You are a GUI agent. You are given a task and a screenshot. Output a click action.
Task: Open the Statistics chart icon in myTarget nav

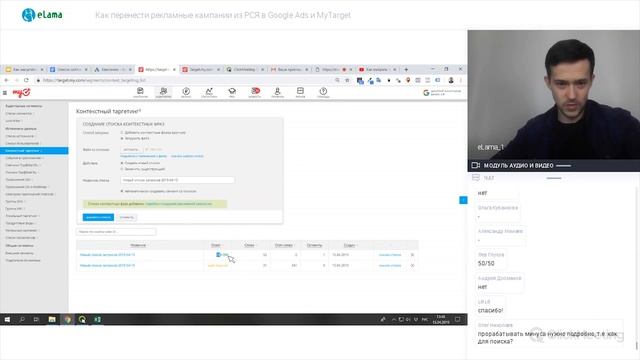pyautogui.click(x=209, y=92)
